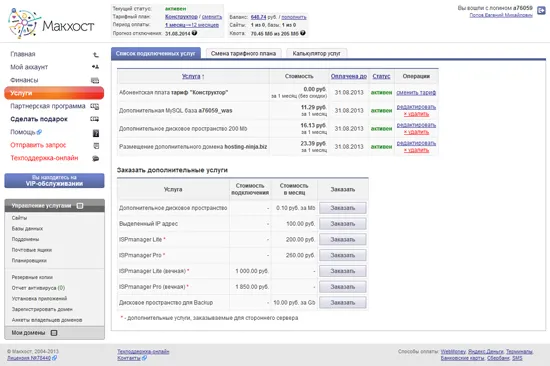Order Выделенный IP адрес with Заказать button
Image resolution: width=550 pixels, height=366 pixels.
(x=343, y=224)
